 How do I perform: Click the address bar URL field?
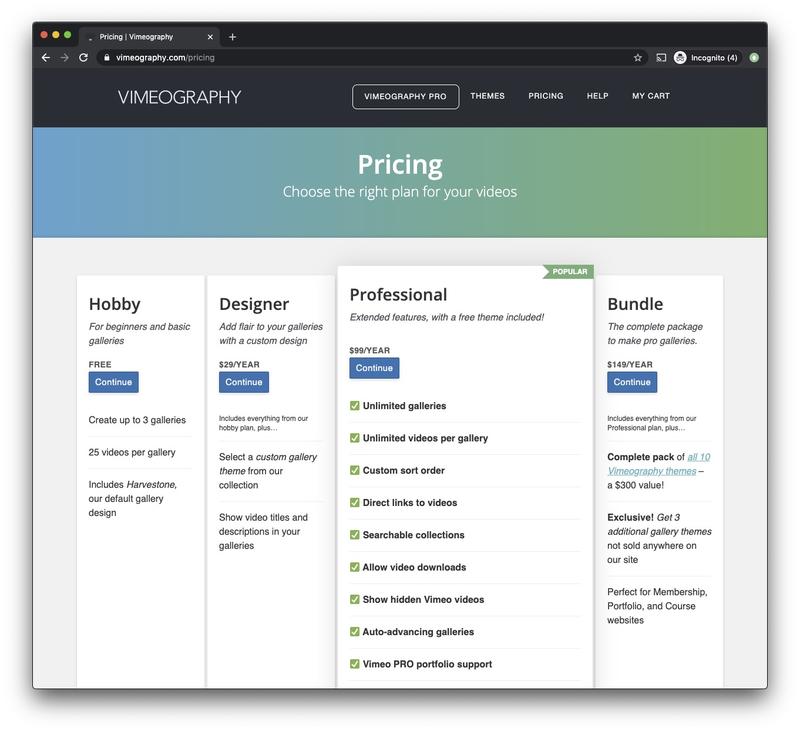click(x=360, y=58)
